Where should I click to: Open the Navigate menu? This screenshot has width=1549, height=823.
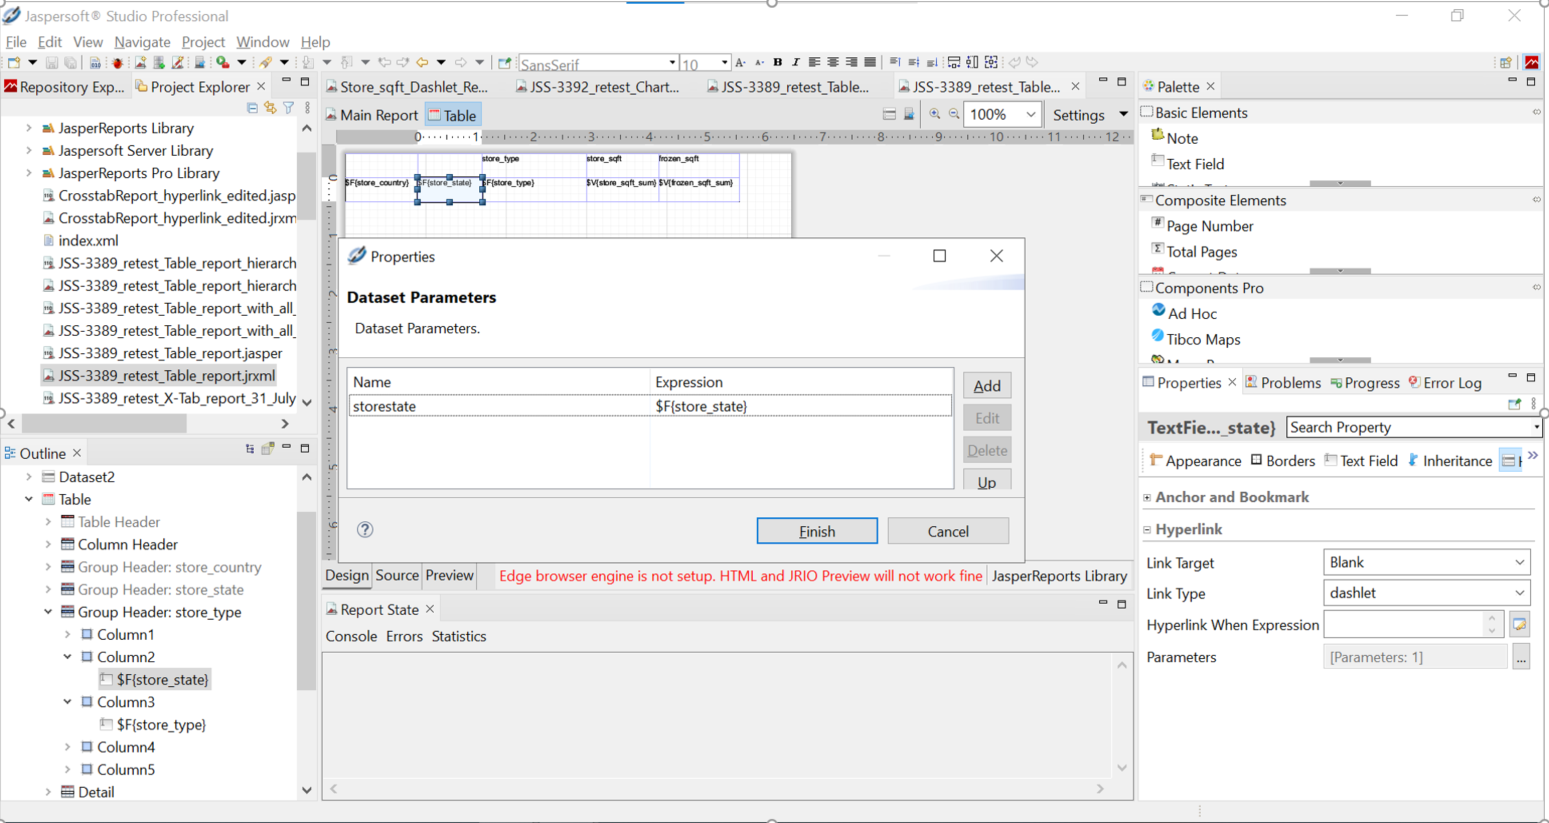(x=142, y=42)
